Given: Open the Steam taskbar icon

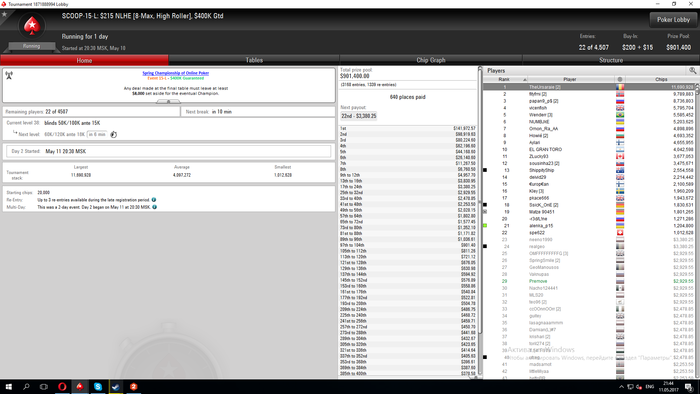Looking at the screenshot, I should [x=116, y=387].
